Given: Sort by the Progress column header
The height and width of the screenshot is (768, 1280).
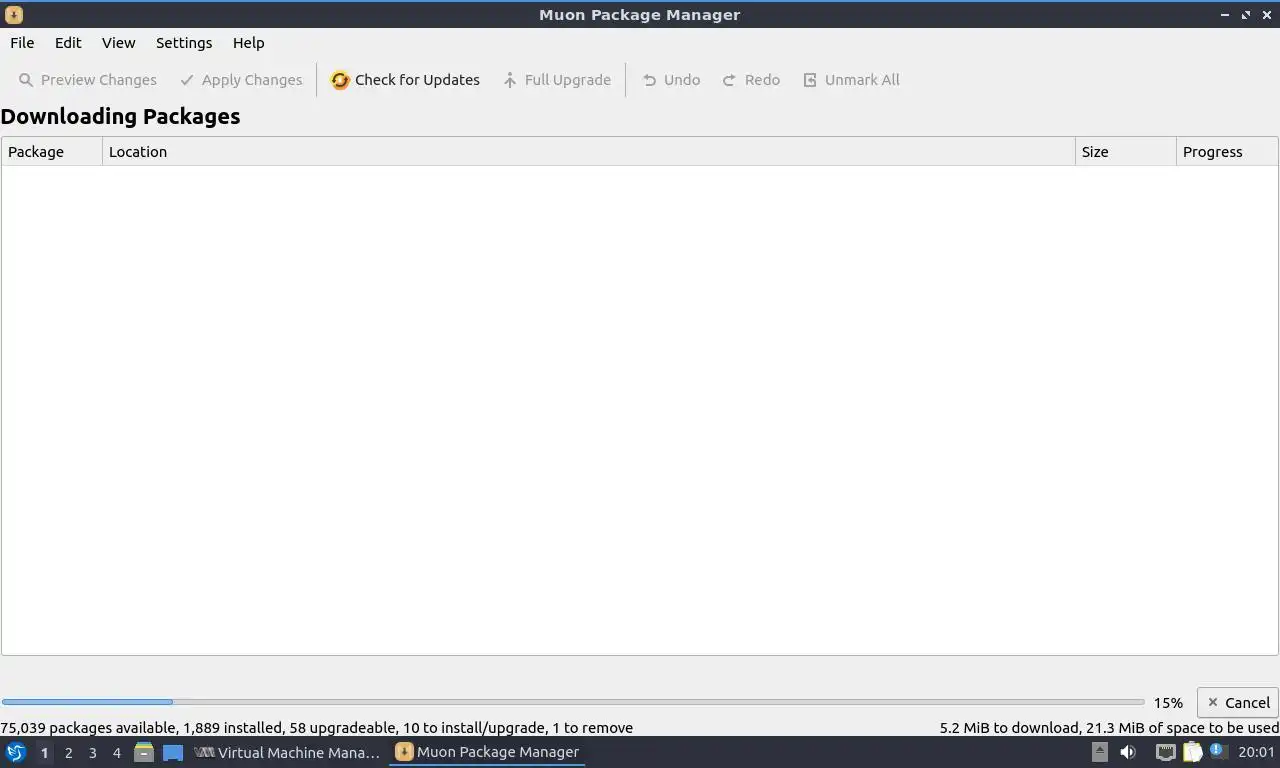Looking at the screenshot, I should 1227,152.
